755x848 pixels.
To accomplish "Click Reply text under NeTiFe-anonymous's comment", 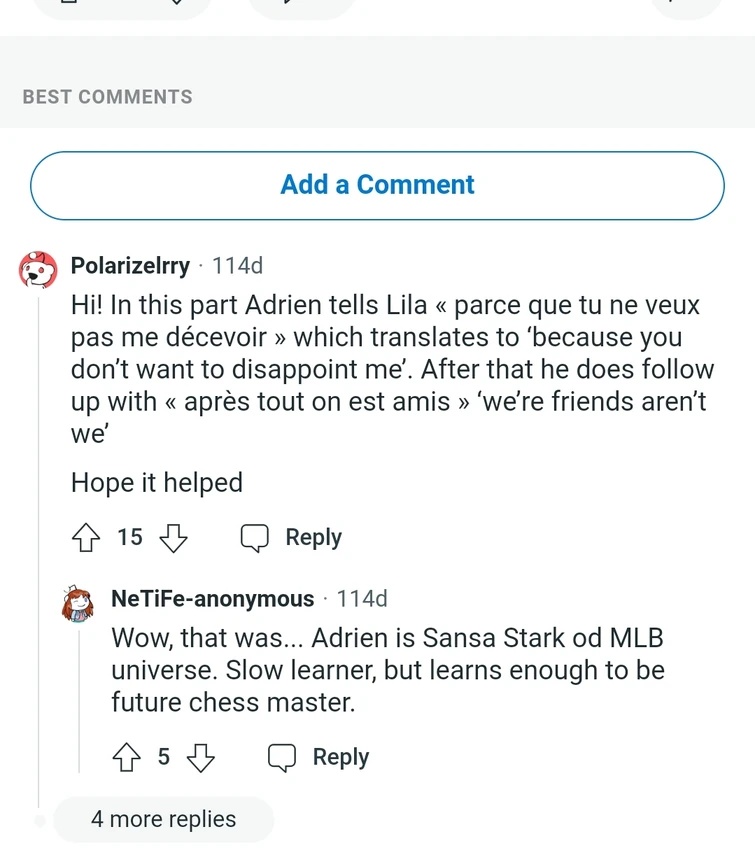I will point(340,758).
